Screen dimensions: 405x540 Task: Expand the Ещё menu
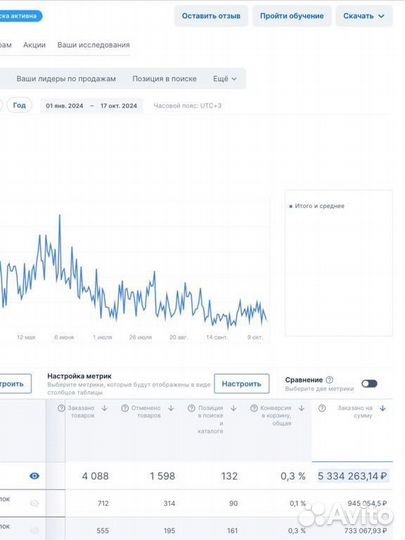pos(225,79)
